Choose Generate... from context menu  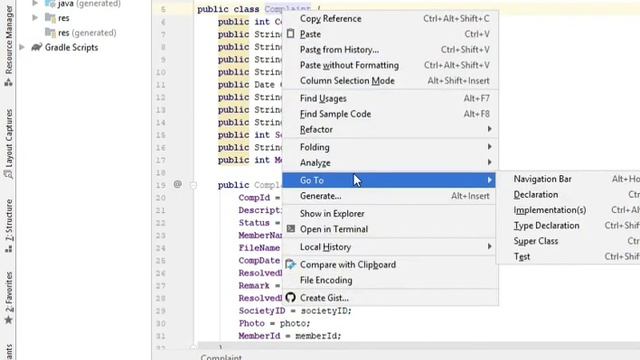point(390,196)
